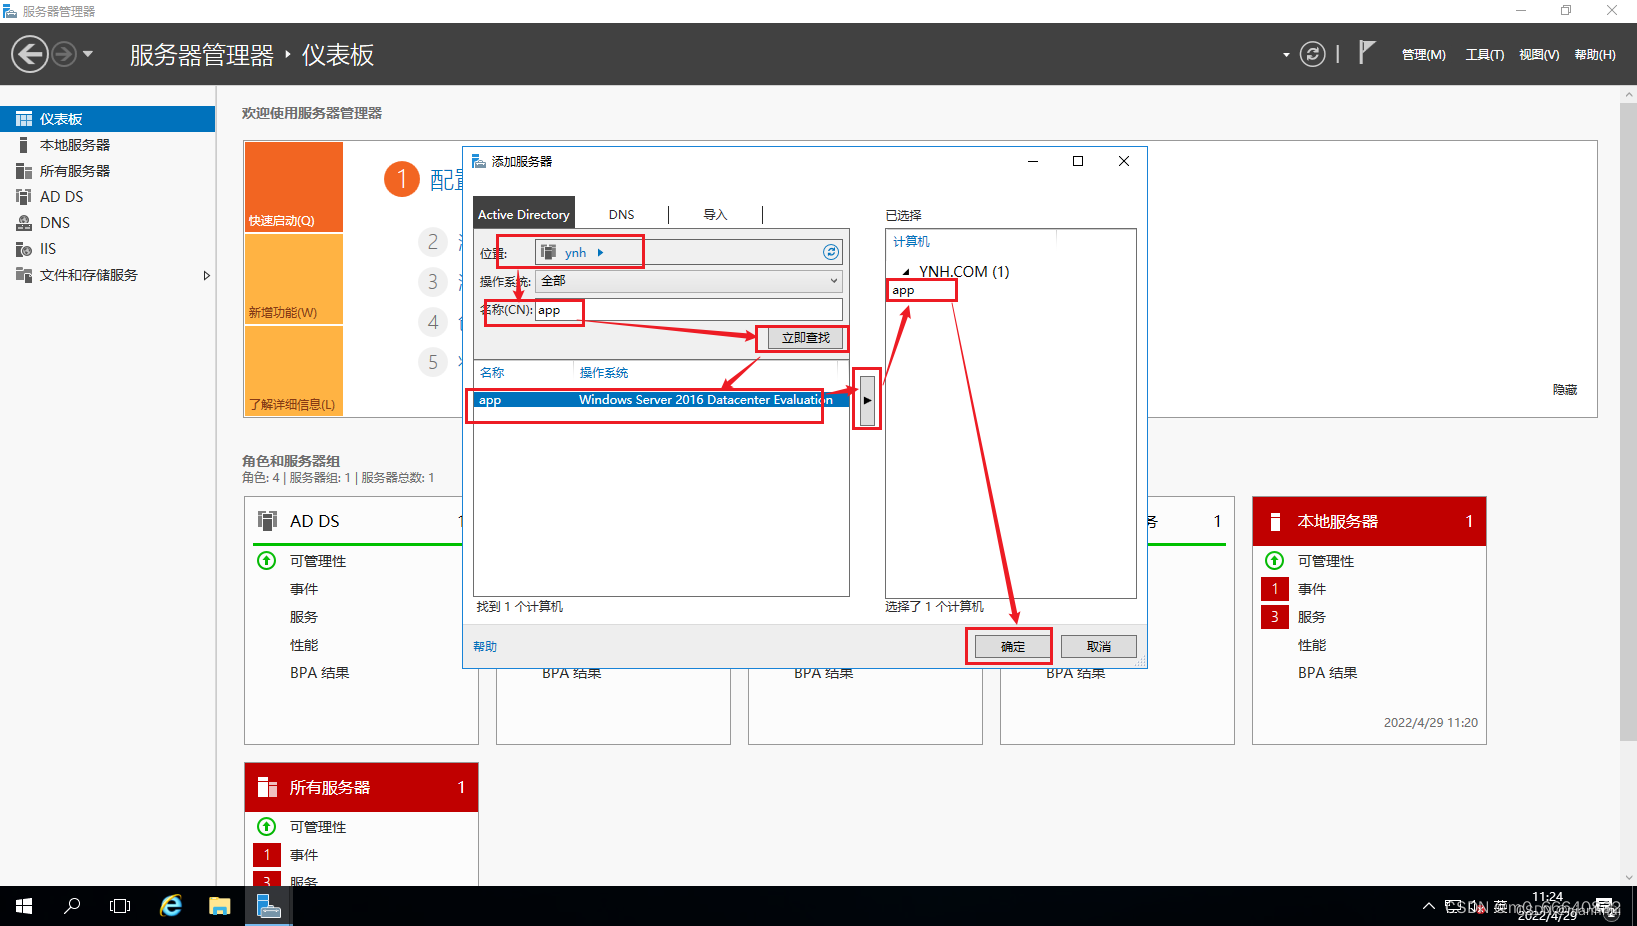Sort results by 名称 column header

(492, 372)
